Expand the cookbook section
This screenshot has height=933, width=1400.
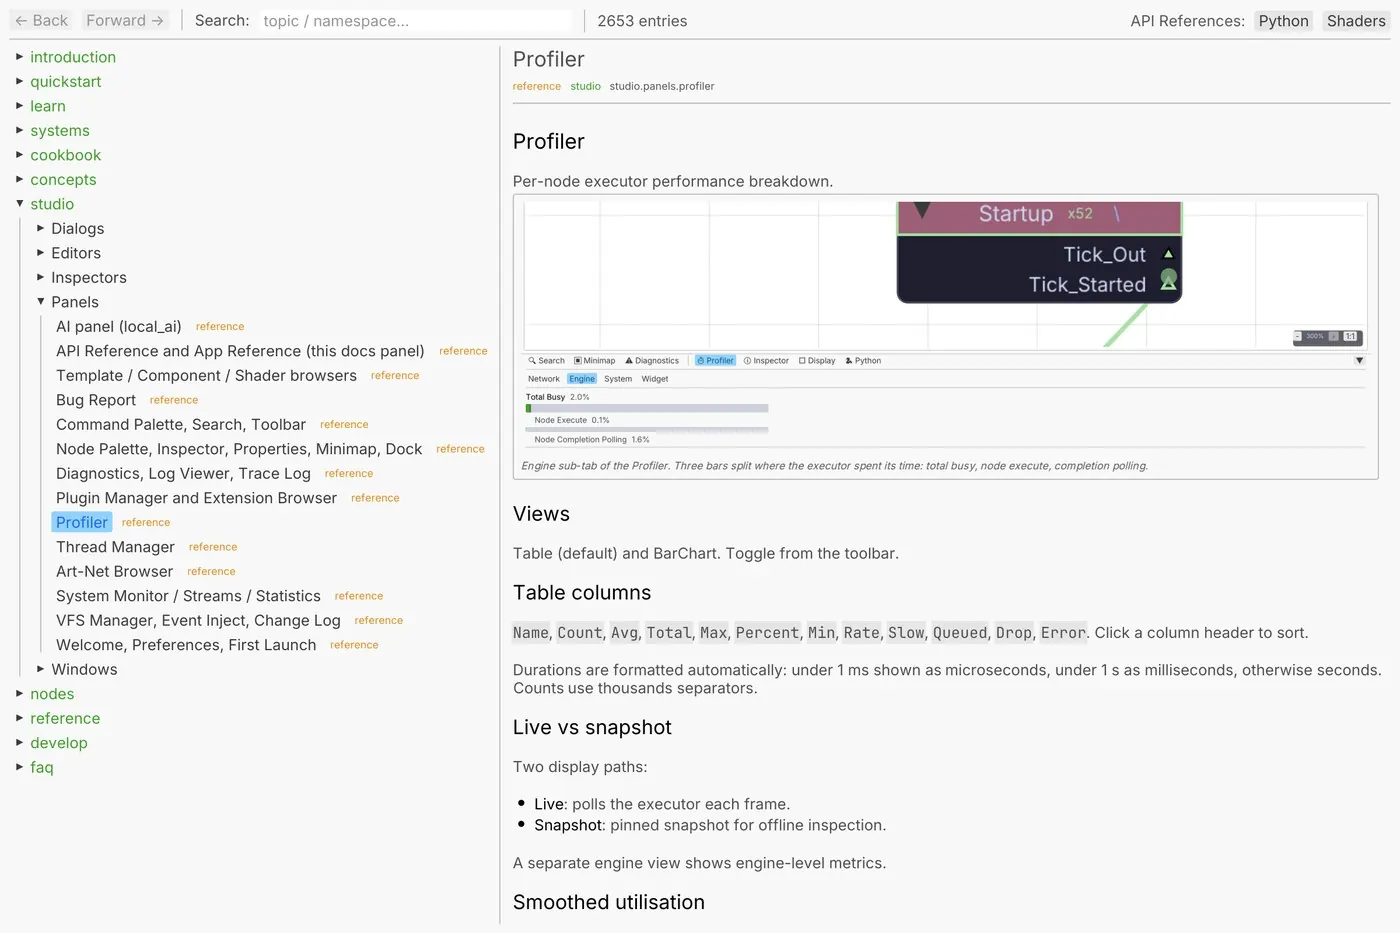click(19, 155)
